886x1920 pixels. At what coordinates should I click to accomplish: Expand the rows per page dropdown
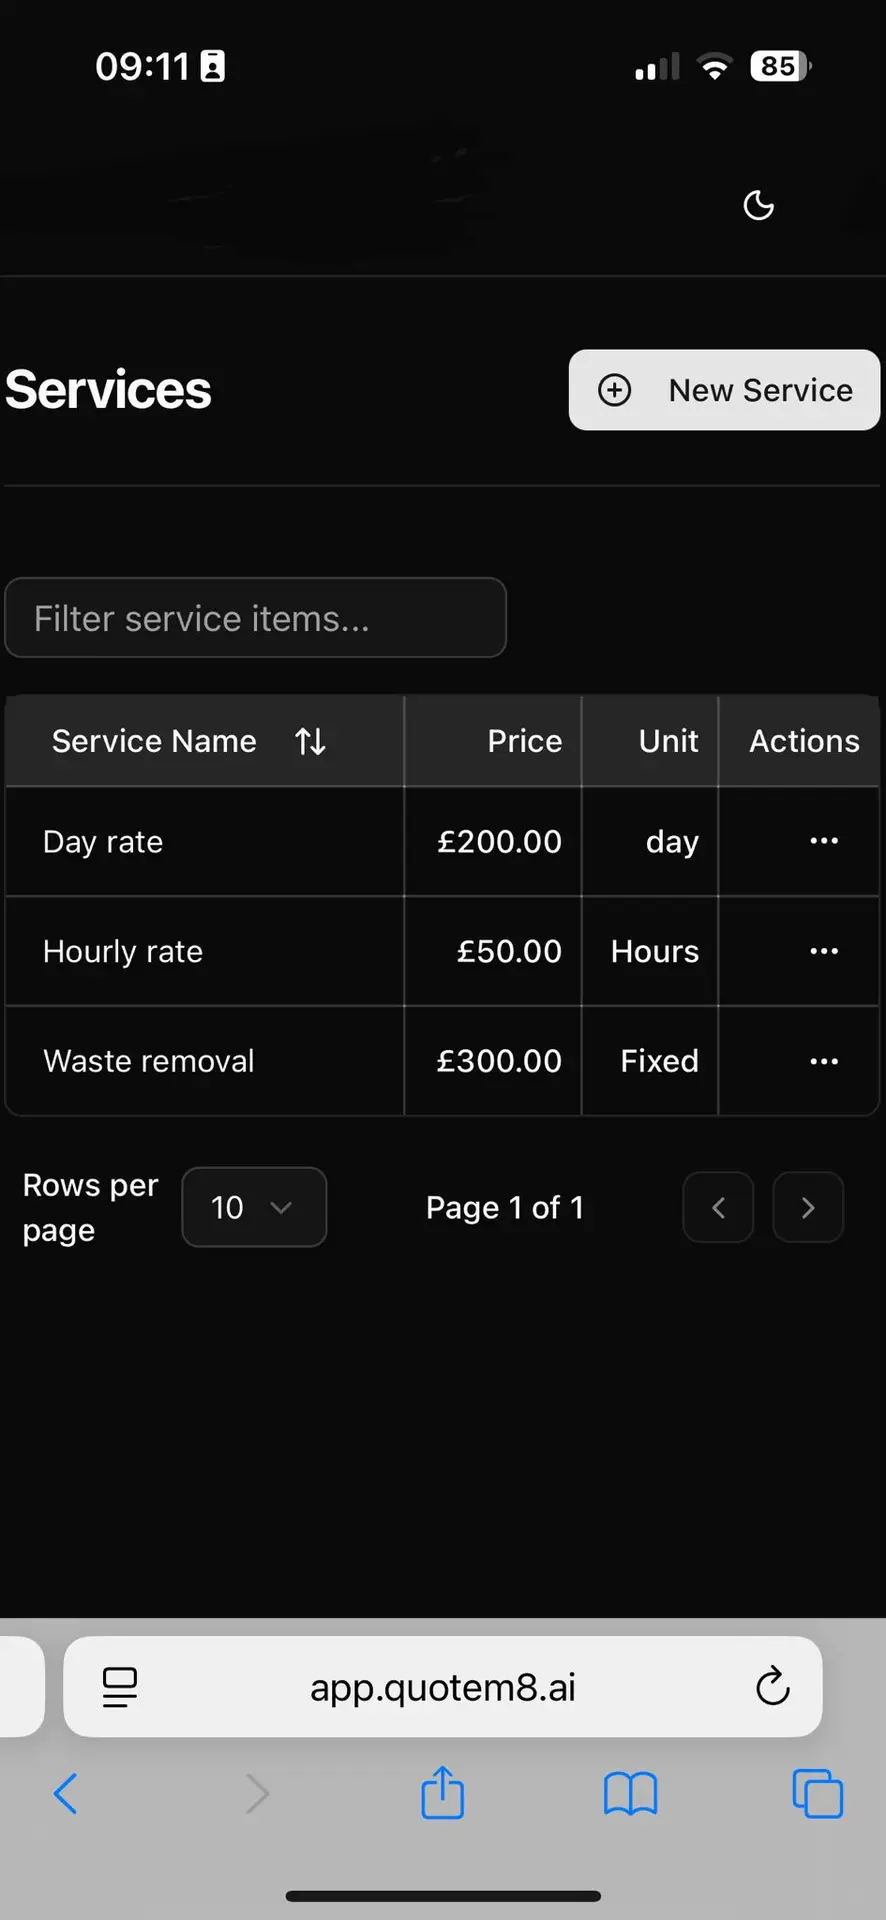pos(254,1207)
